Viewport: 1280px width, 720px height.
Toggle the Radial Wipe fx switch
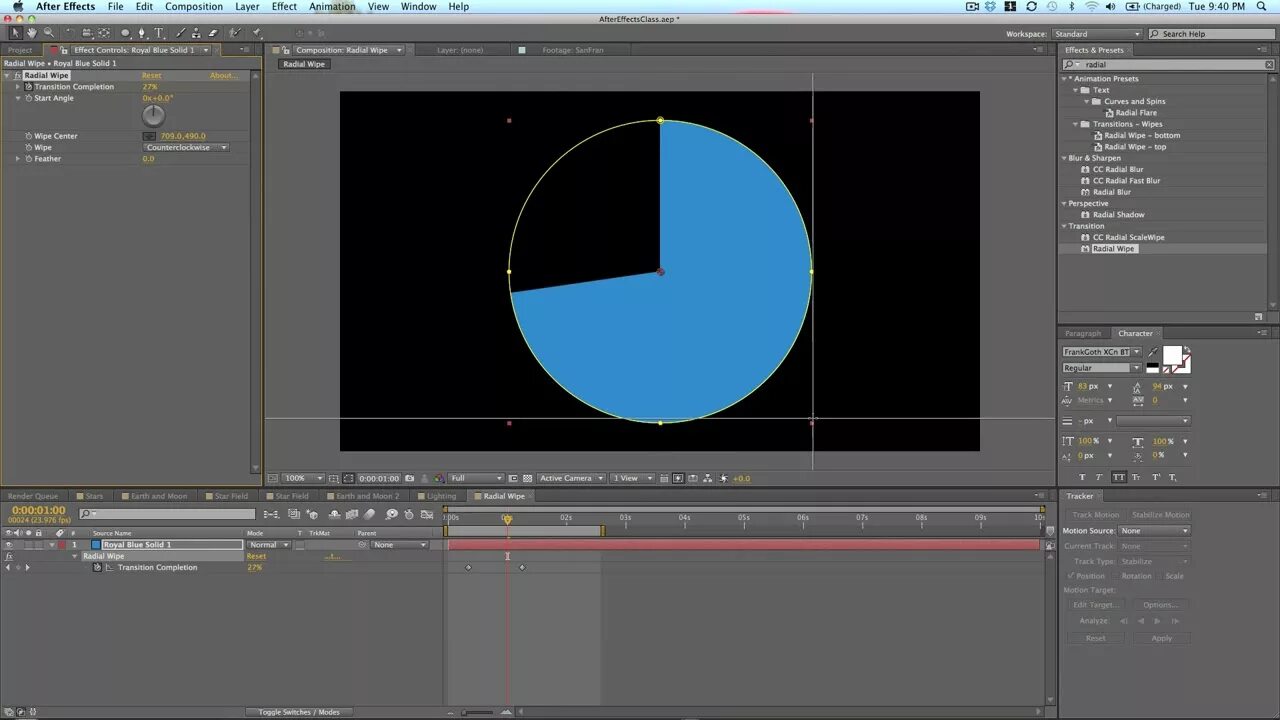coord(9,556)
